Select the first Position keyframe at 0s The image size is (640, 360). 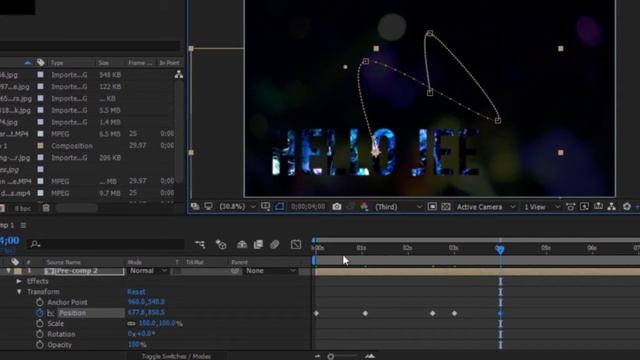click(316, 313)
